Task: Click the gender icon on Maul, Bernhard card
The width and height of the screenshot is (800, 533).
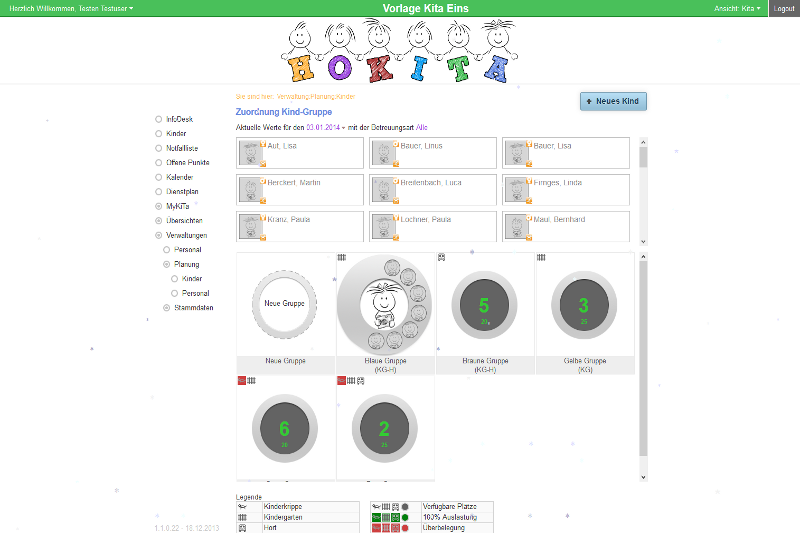Action: pyautogui.click(x=529, y=218)
